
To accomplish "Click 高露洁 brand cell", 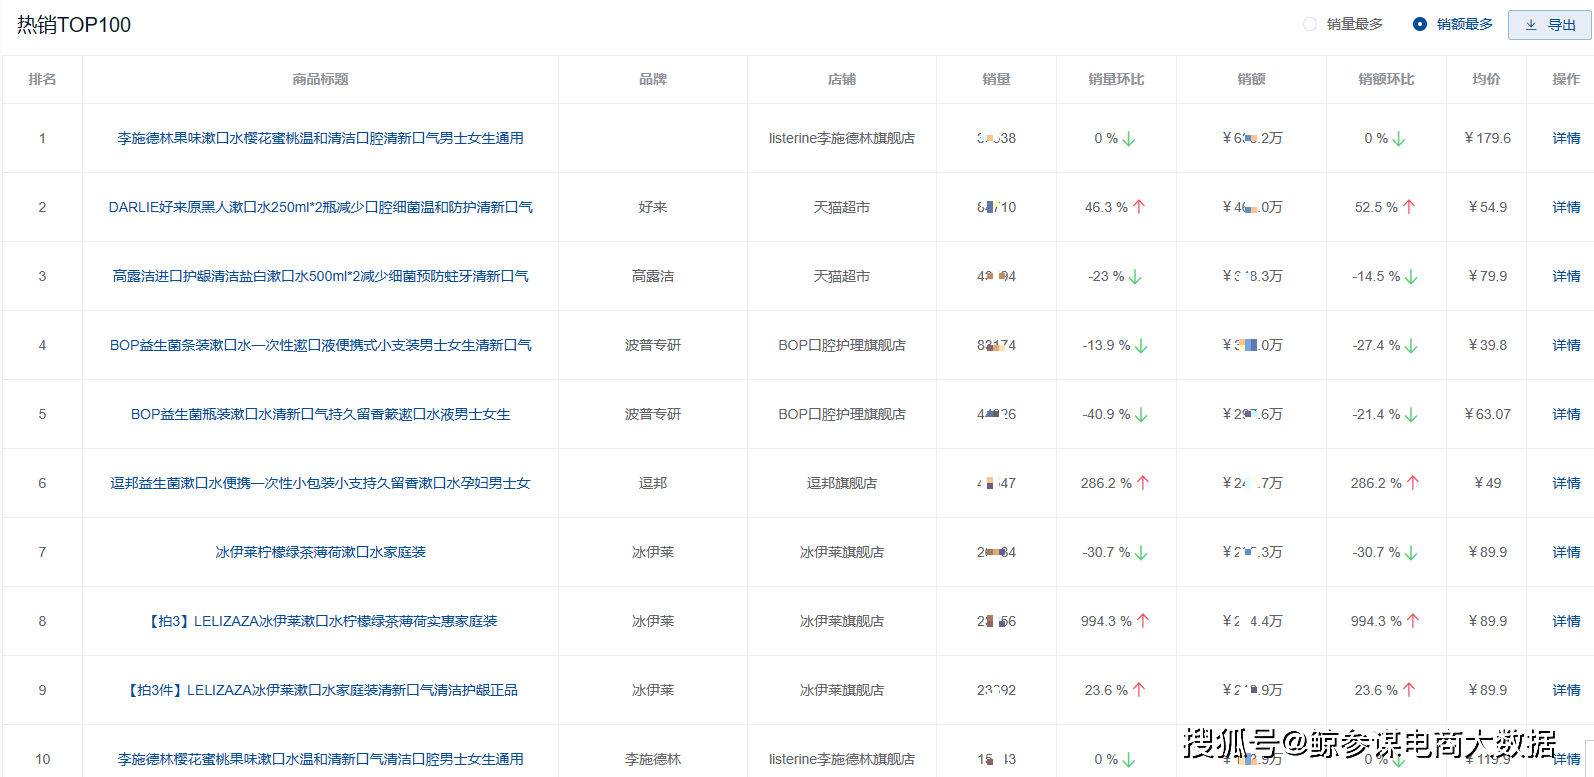I will (x=653, y=276).
